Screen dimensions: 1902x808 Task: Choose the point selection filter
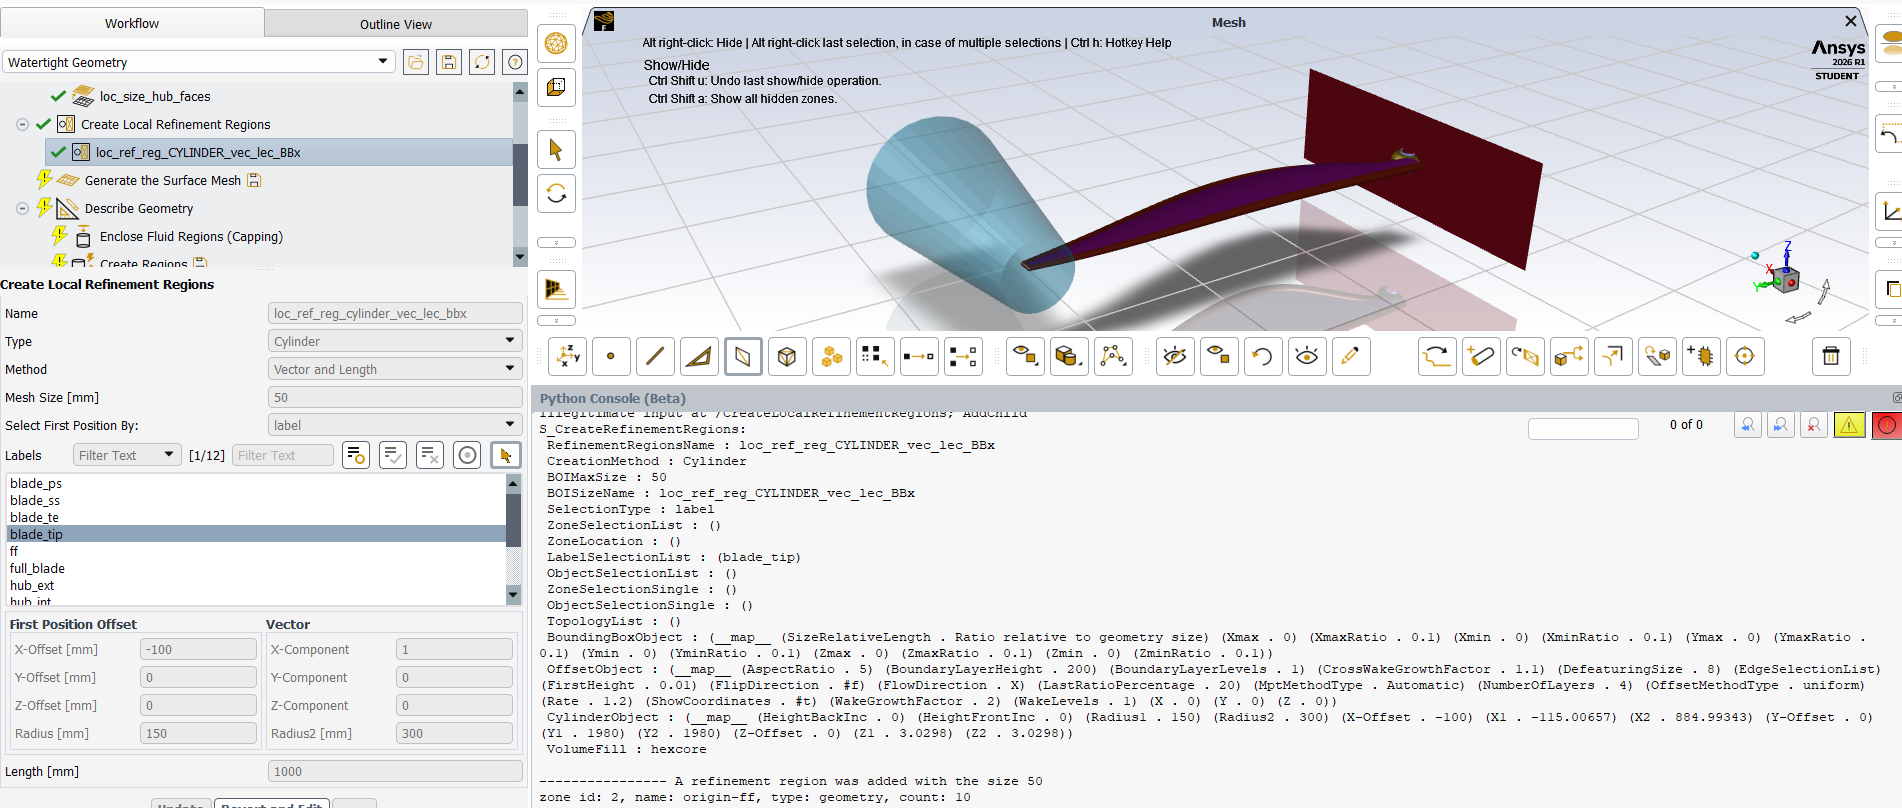pyautogui.click(x=611, y=356)
